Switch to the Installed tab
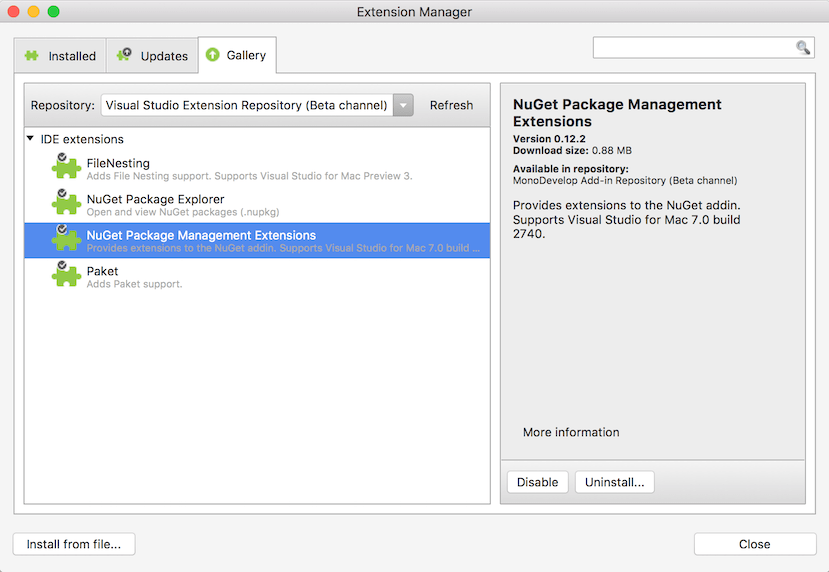This screenshot has height=572, width=829. 60,56
